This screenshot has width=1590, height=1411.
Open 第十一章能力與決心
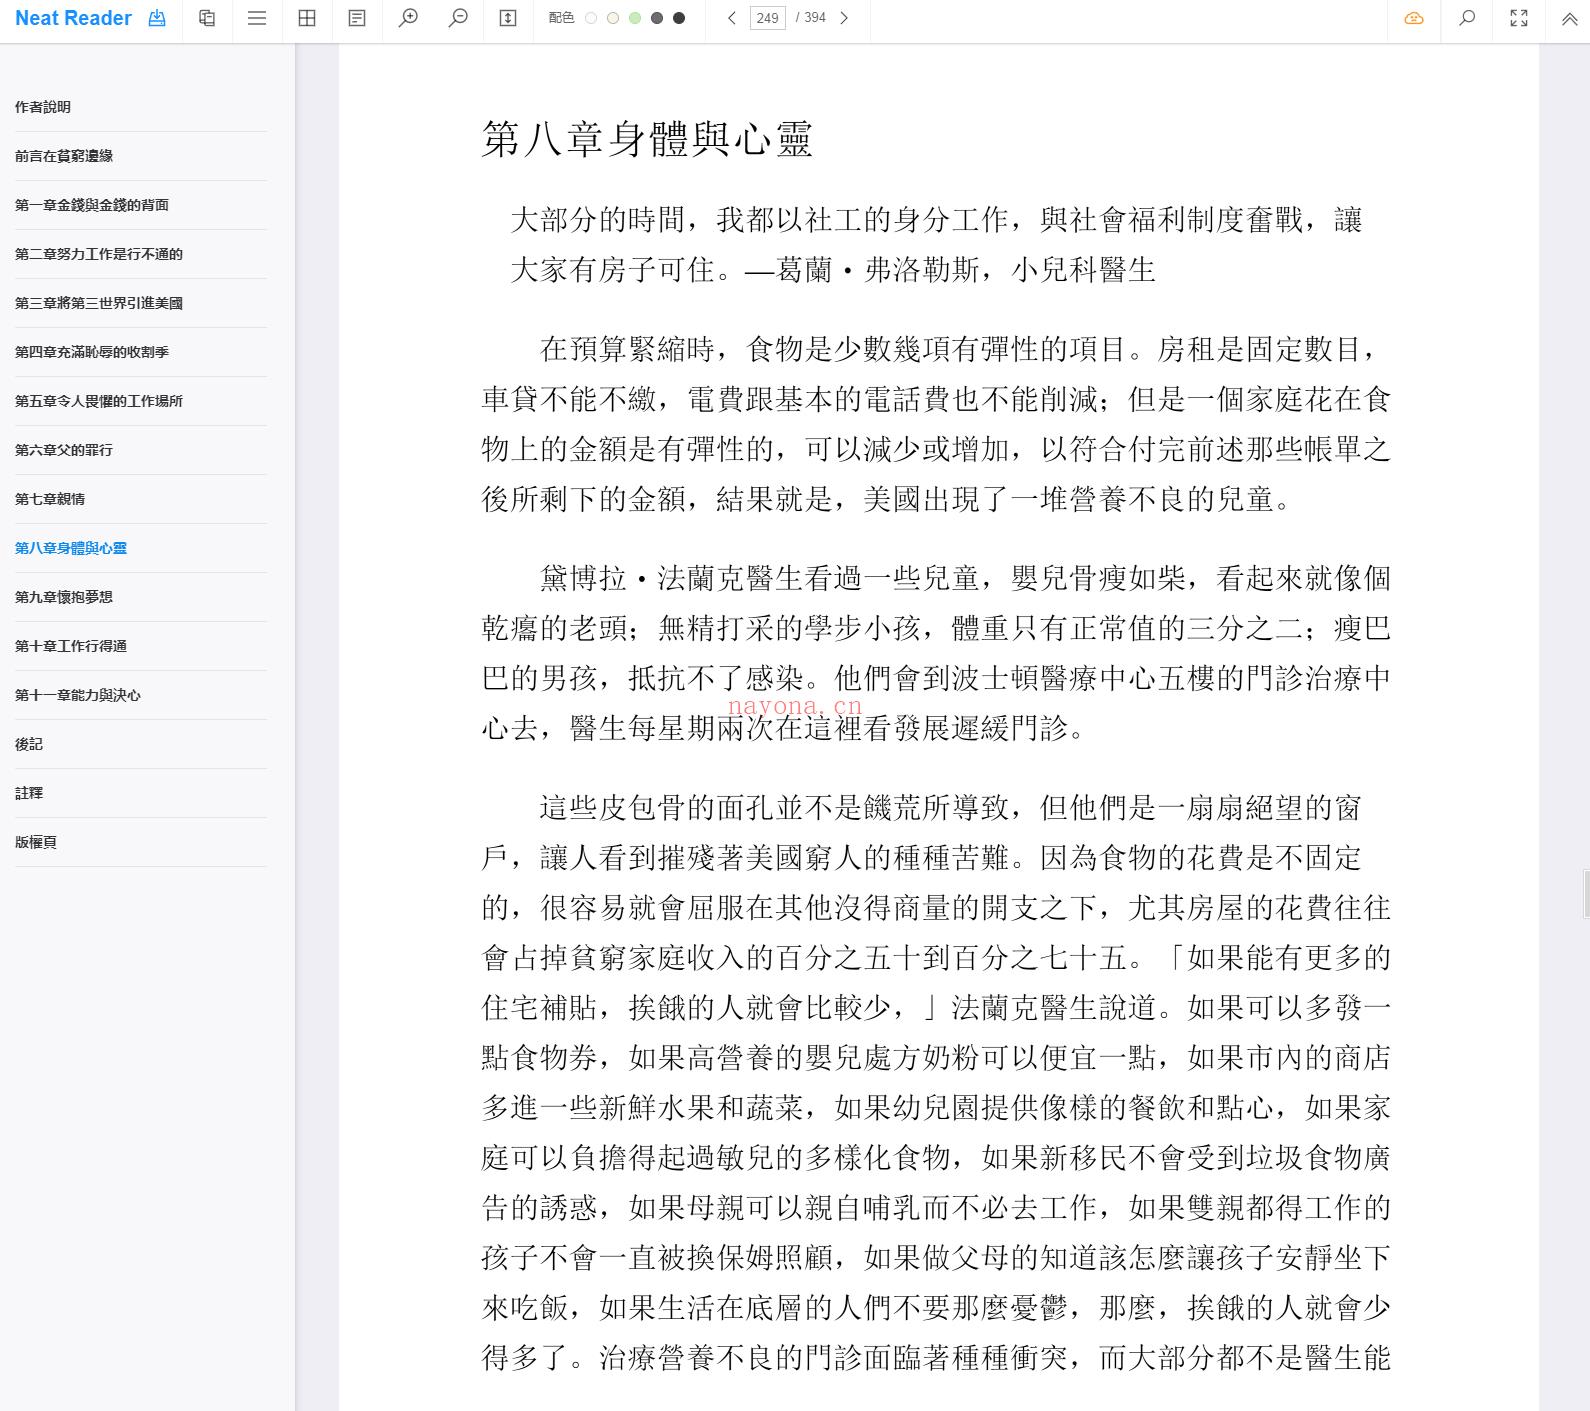coord(78,695)
